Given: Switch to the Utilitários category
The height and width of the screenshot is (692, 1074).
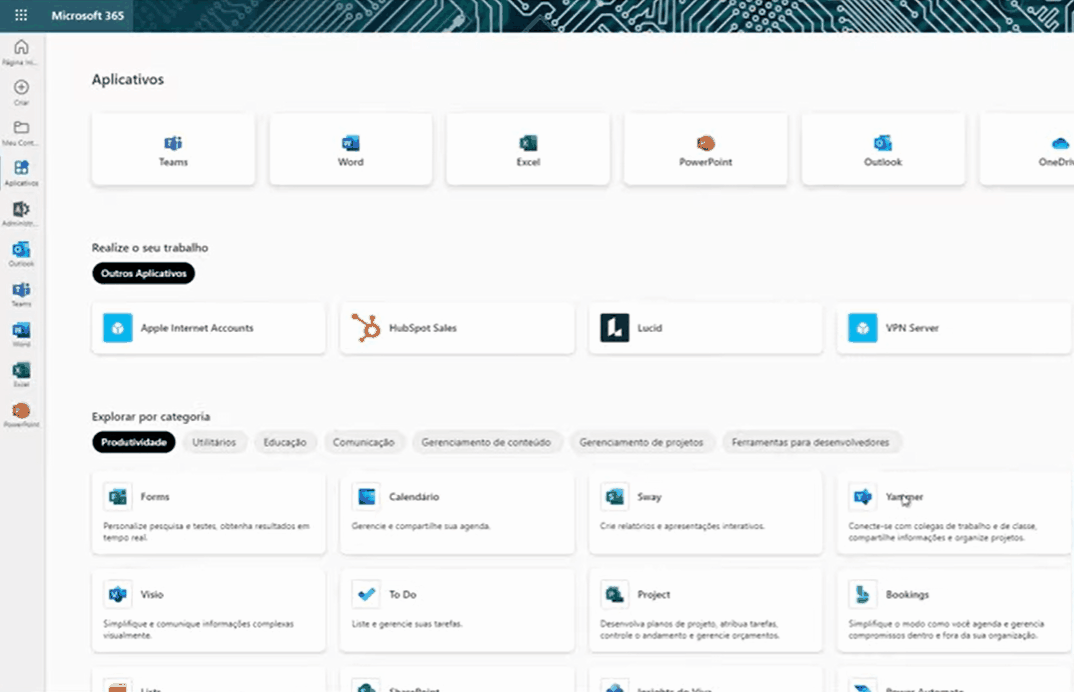Looking at the screenshot, I should (x=214, y=442).
